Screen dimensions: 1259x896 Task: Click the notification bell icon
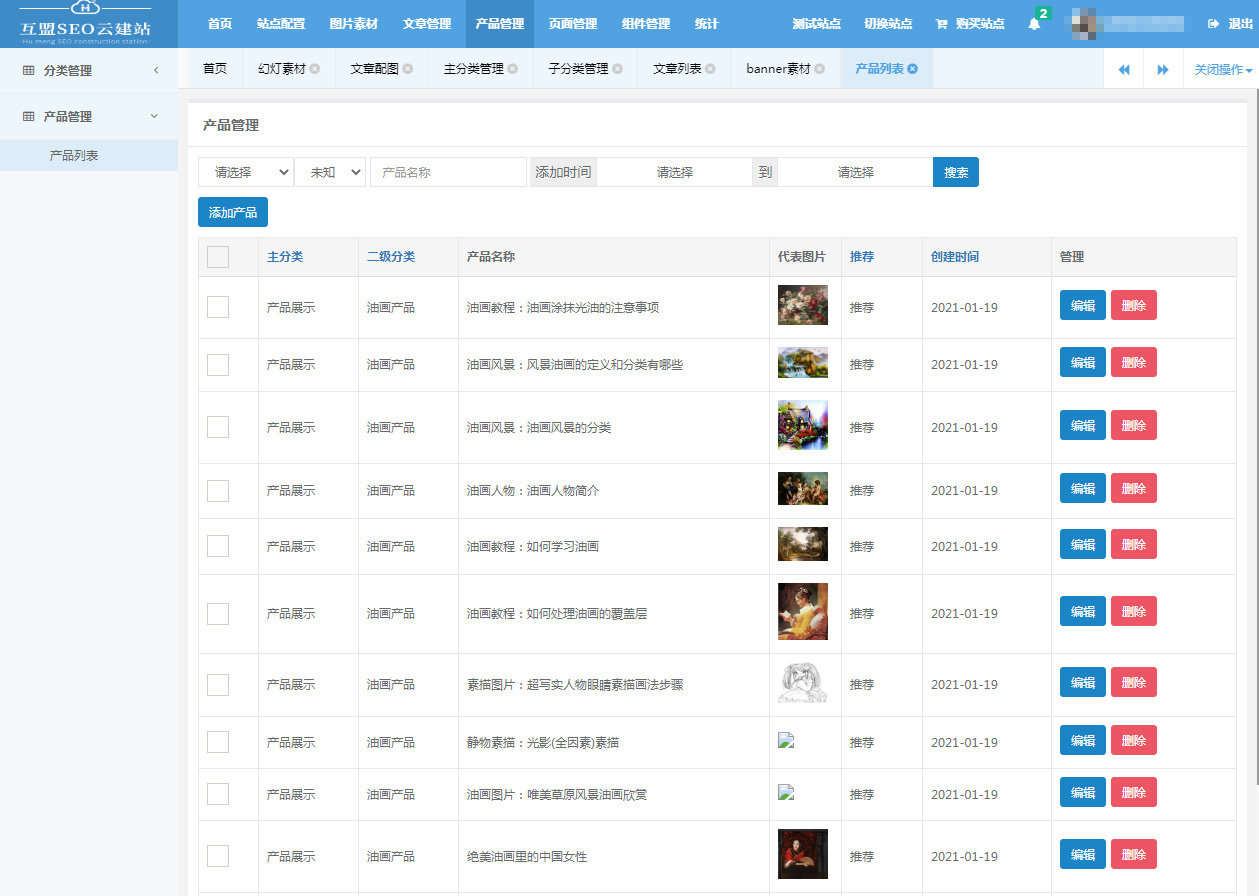(1034, 24)
